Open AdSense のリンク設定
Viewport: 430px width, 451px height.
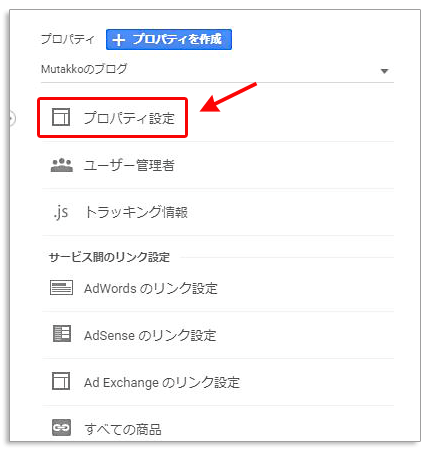coord(217,335)
